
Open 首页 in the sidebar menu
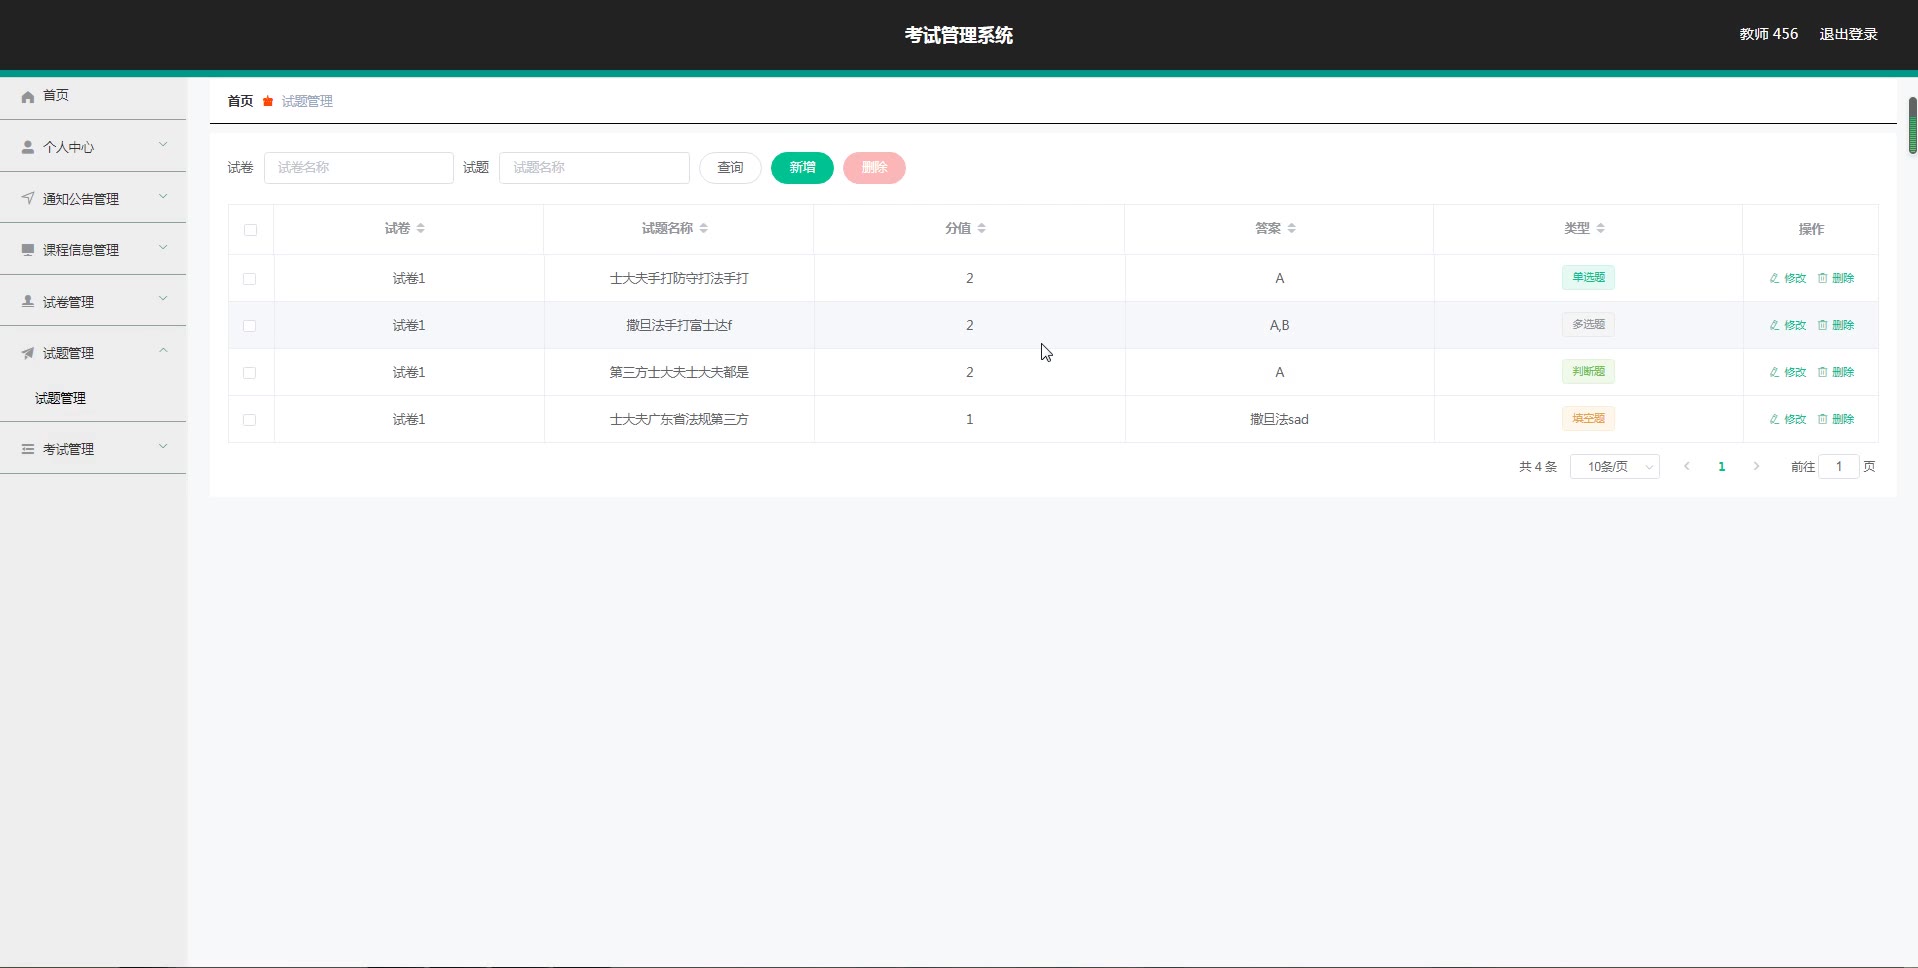pyautogui.click(x=93, y=96)
